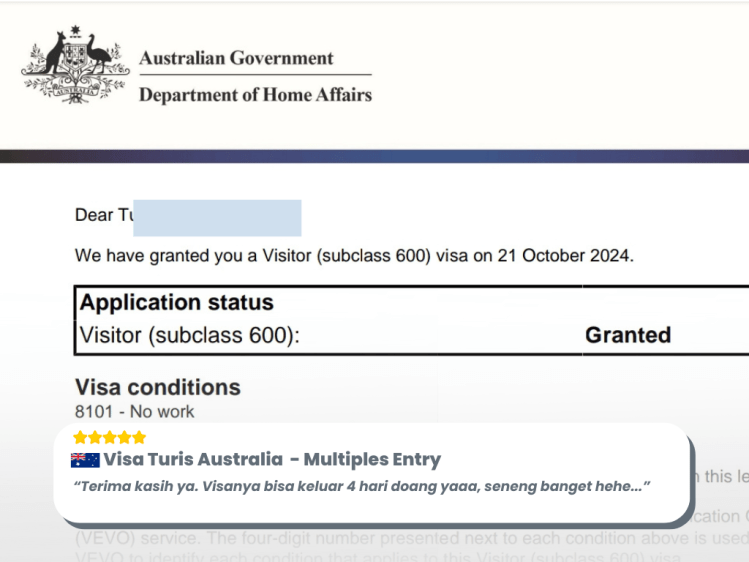This screenshot has height=562, width=749.
Task: Click the bold "Granted" status
Action: click(627, 336)
